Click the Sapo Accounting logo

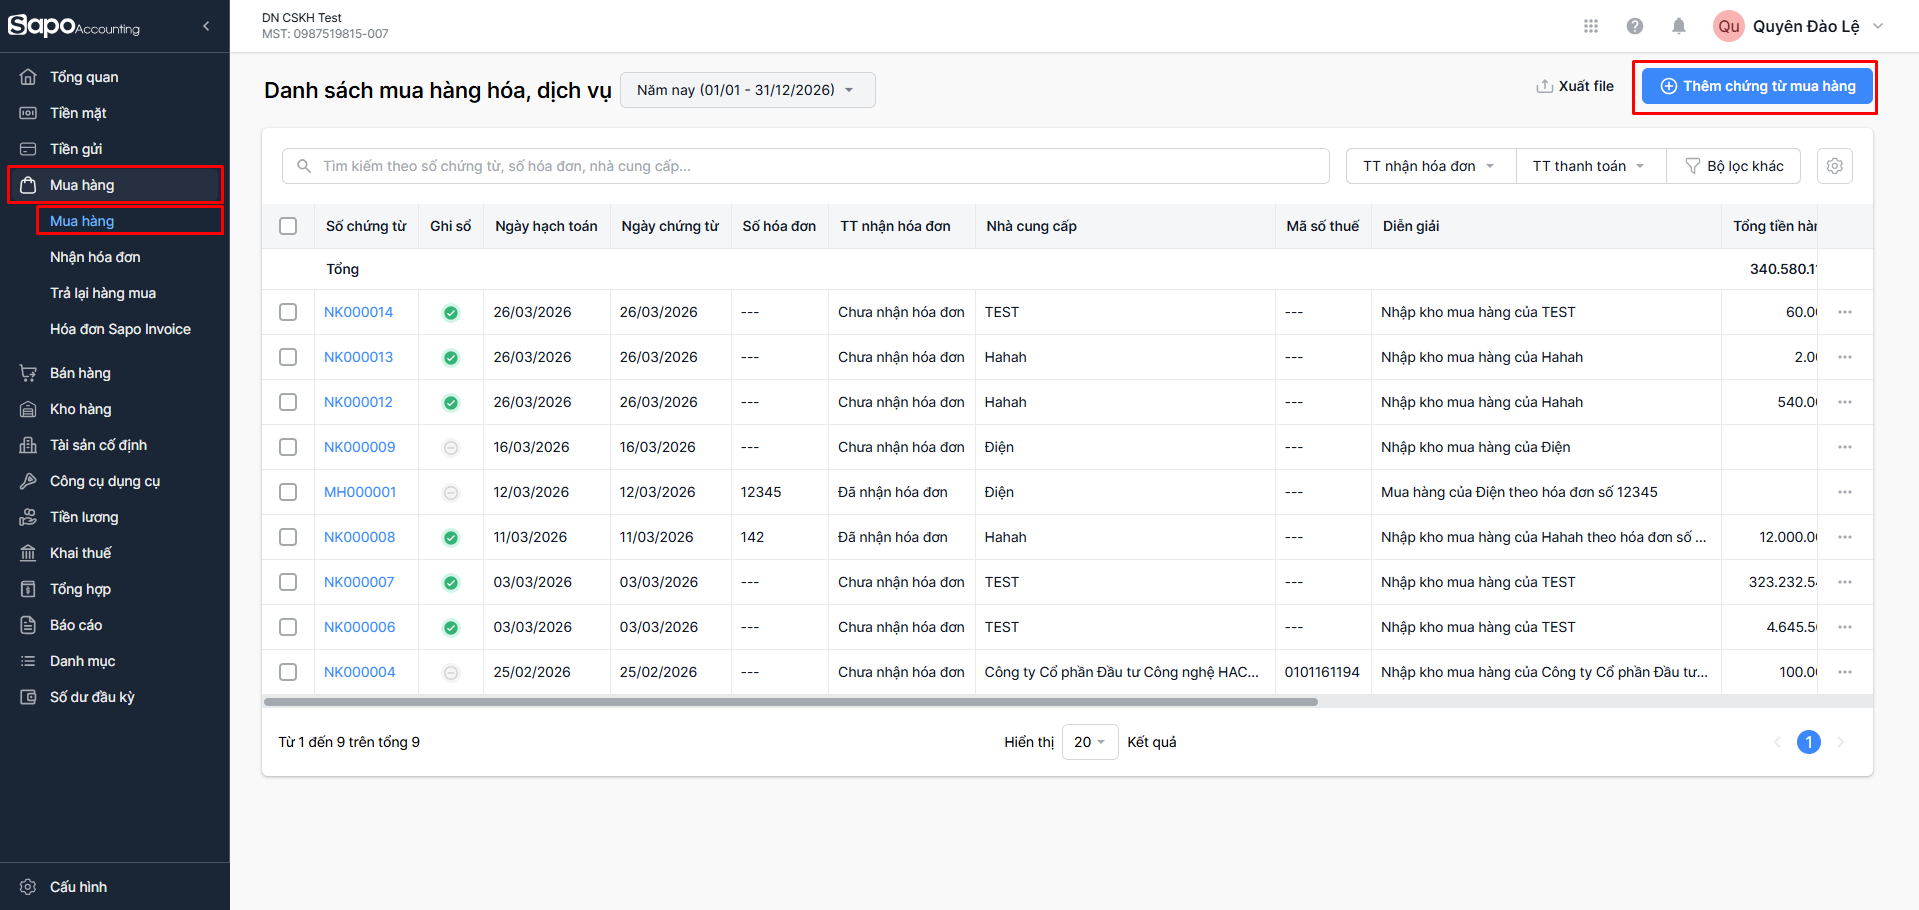coord(74,26)
